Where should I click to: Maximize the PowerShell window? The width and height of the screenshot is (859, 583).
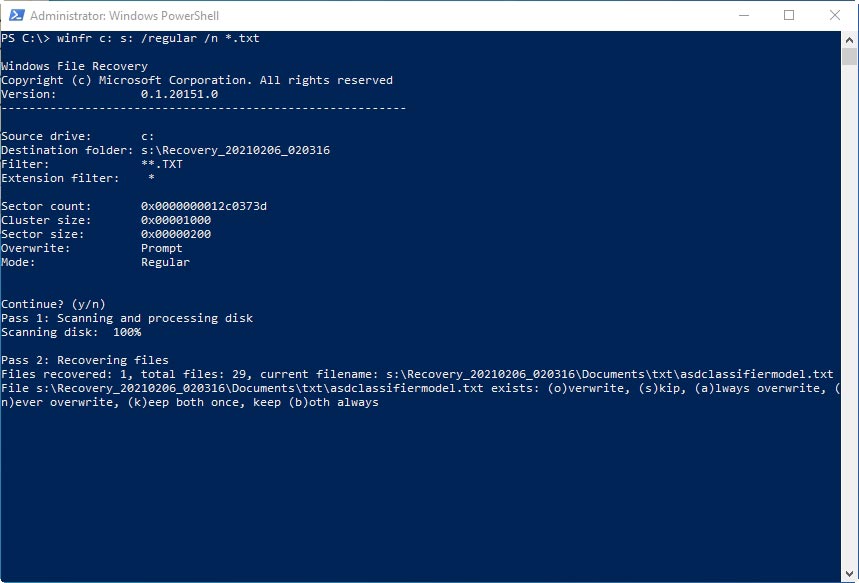point(789,15)
